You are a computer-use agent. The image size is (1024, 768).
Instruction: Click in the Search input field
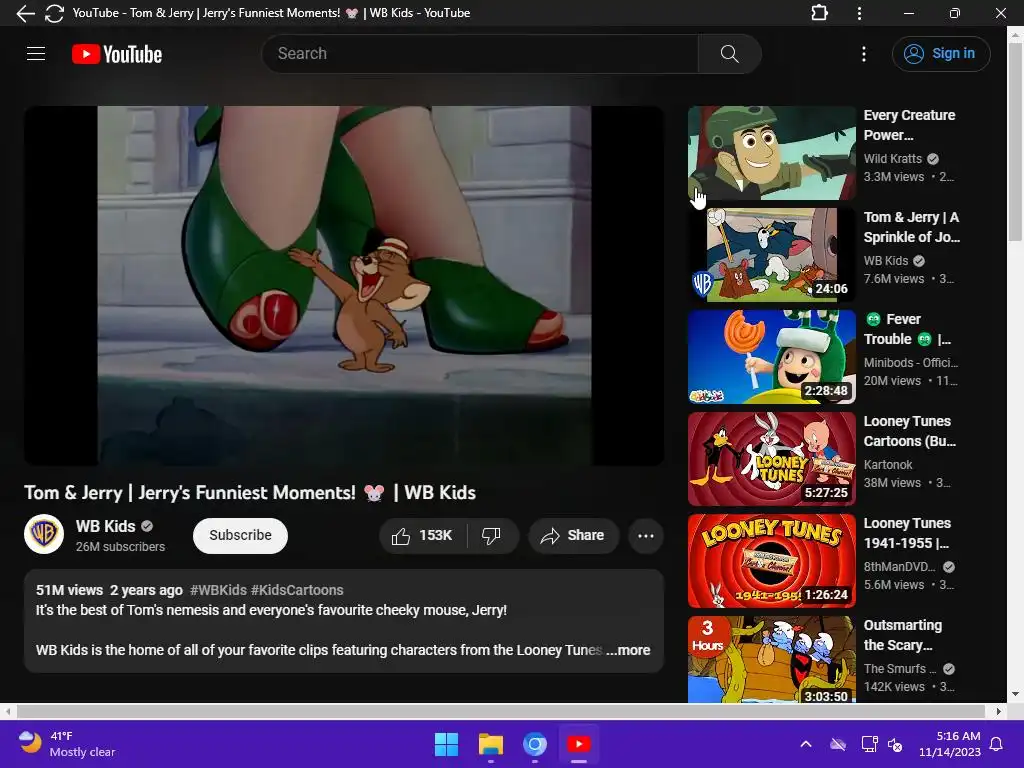[x=480, y=54]
